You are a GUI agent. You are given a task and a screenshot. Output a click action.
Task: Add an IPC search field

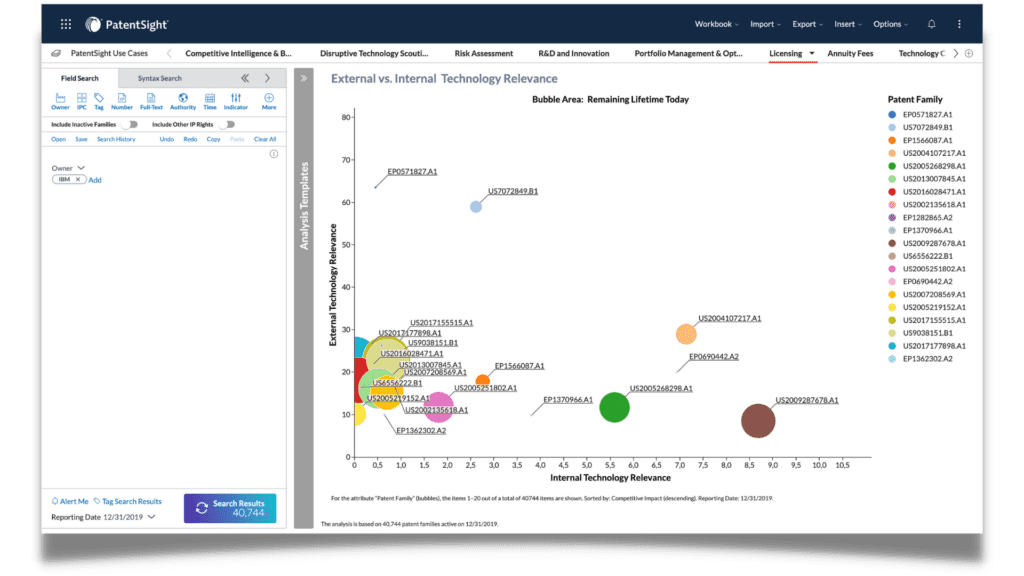click(82, 101)
